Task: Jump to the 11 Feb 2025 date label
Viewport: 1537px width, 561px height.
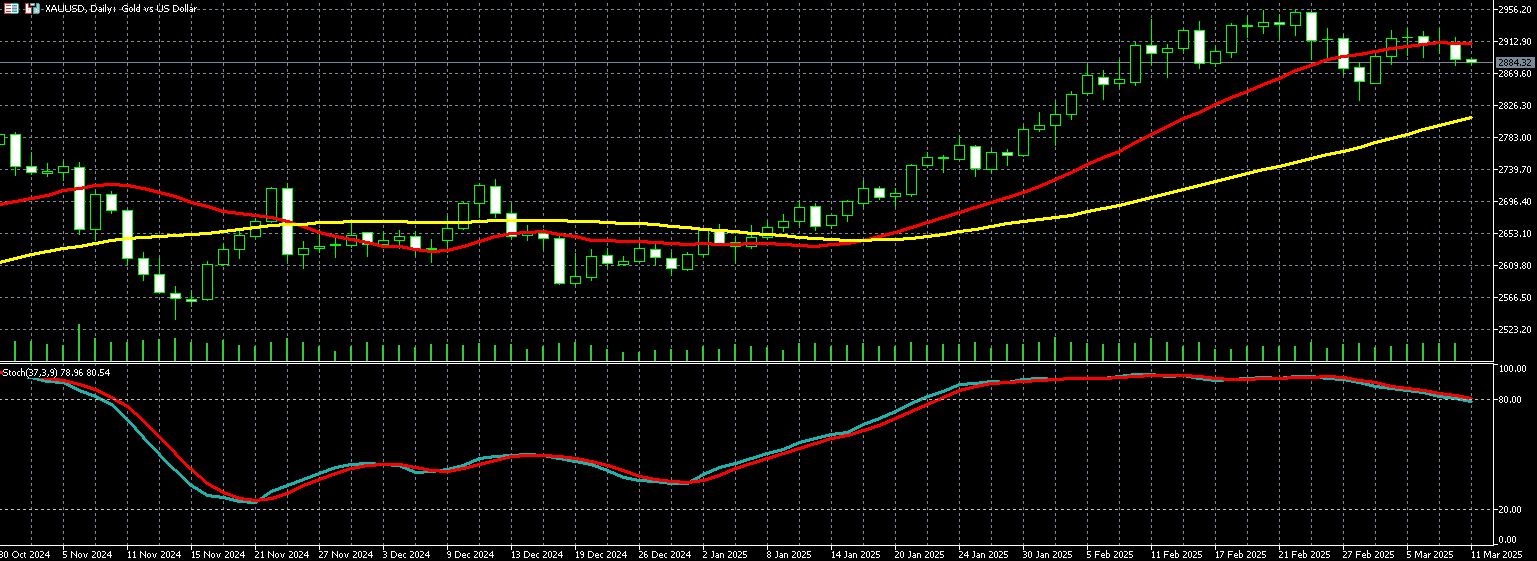Action: coord(1175,554)
